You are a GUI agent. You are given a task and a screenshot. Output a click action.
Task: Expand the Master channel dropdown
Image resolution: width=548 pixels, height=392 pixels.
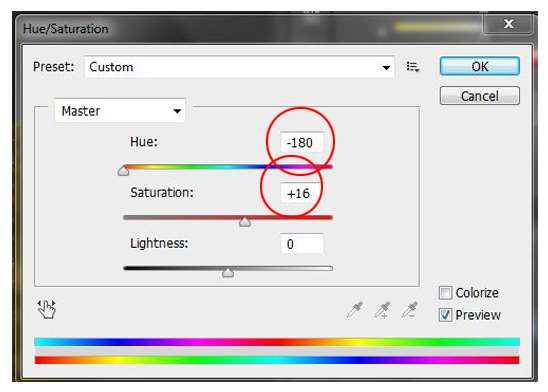pyautogui.click(x=120, y=111)
